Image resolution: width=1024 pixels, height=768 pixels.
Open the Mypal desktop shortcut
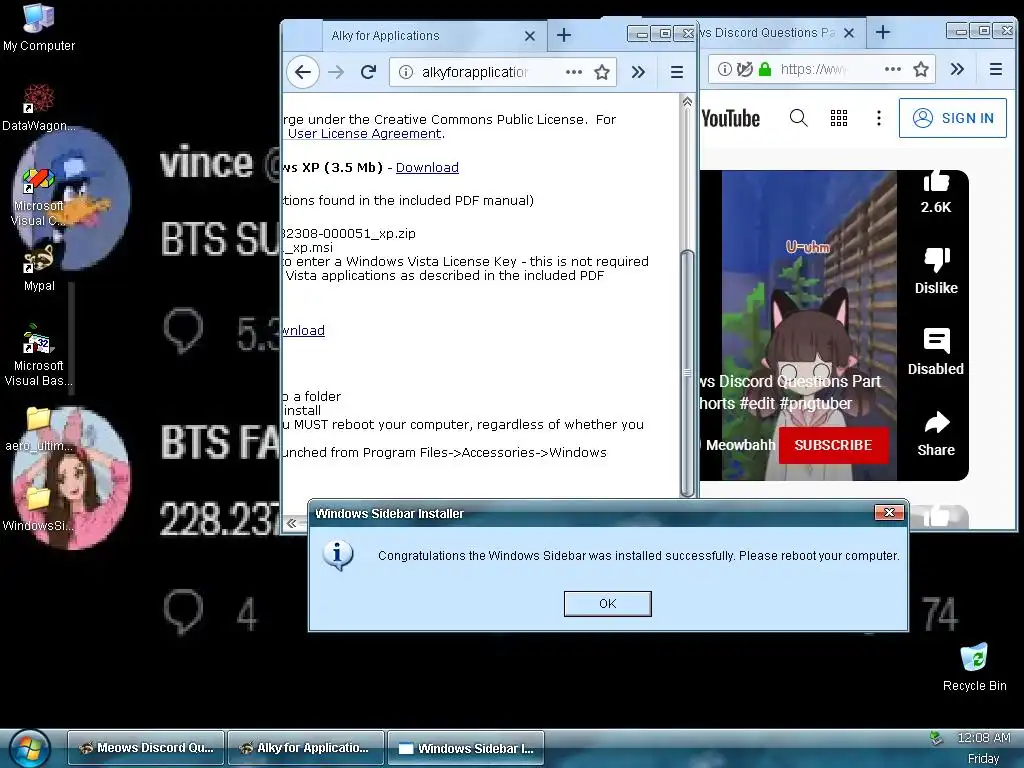[39, 268]
